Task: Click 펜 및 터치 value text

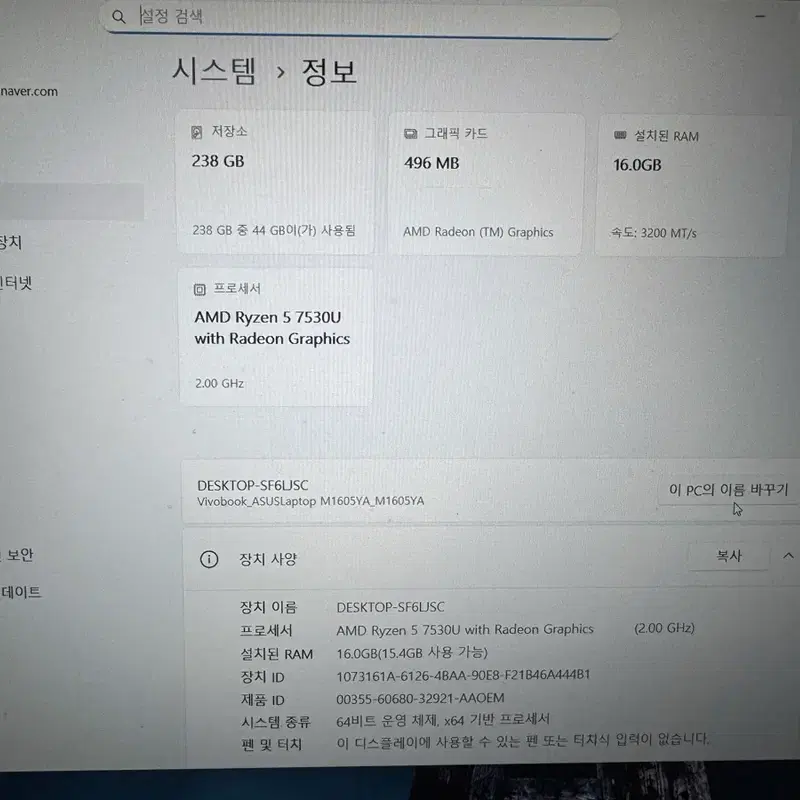Action: point(522,741)
